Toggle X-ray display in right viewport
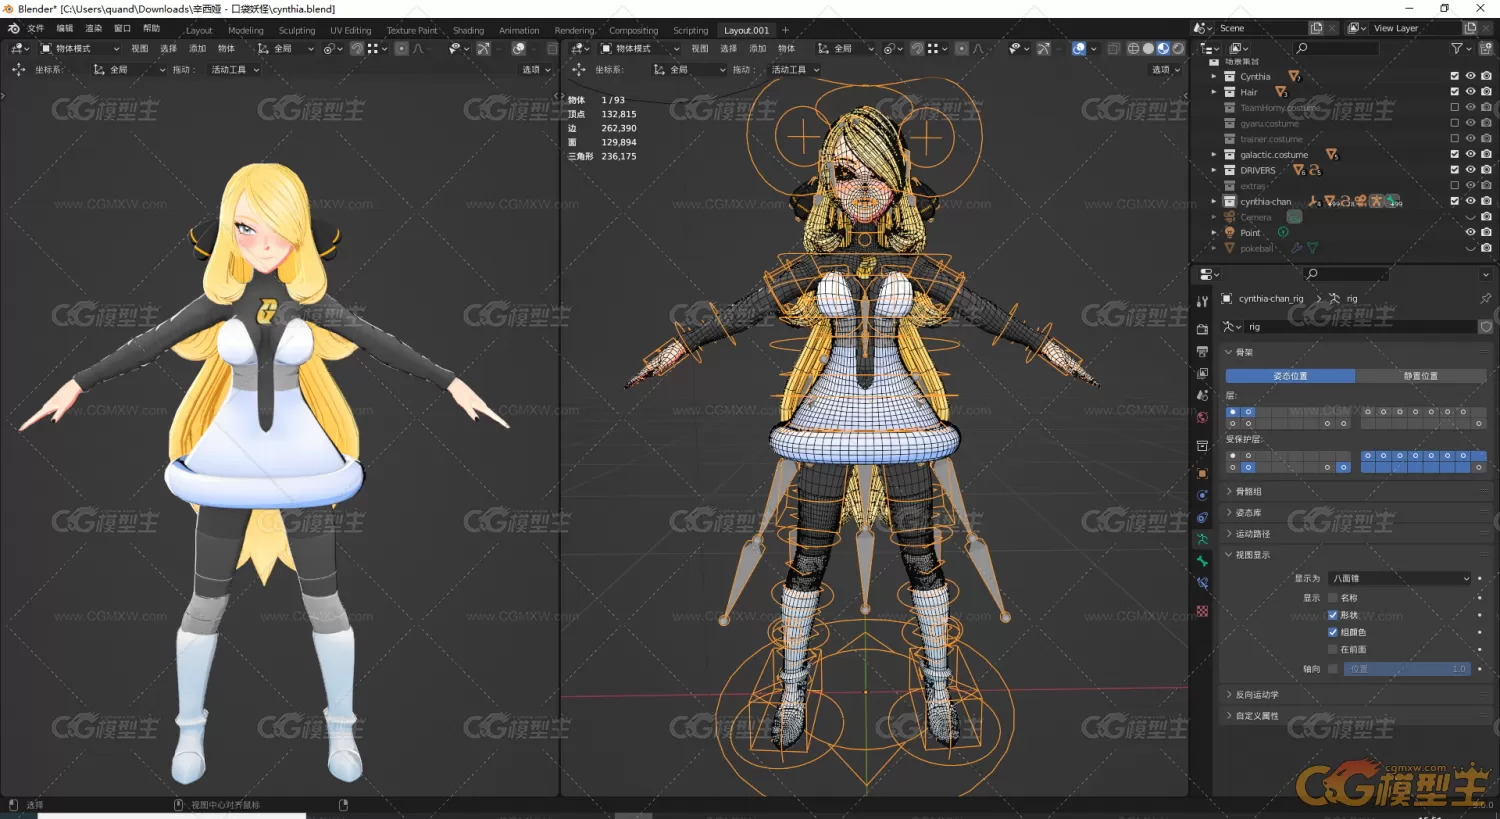The width and height of the screenshot is (1500, 819). point(1114,48)
